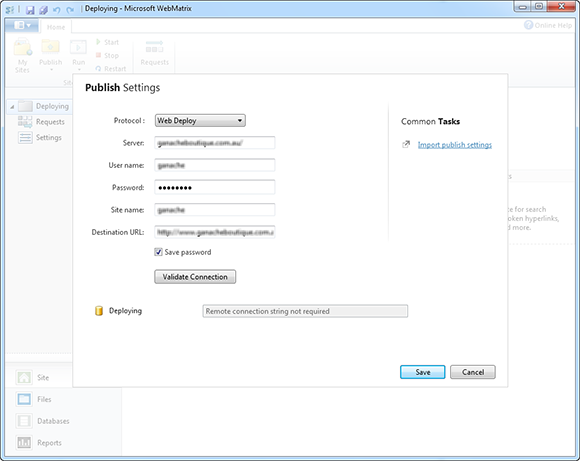The width and height of the screenshot is (580, 461).
Task: Click Stop in the ribbon
Action: point(107,55)
